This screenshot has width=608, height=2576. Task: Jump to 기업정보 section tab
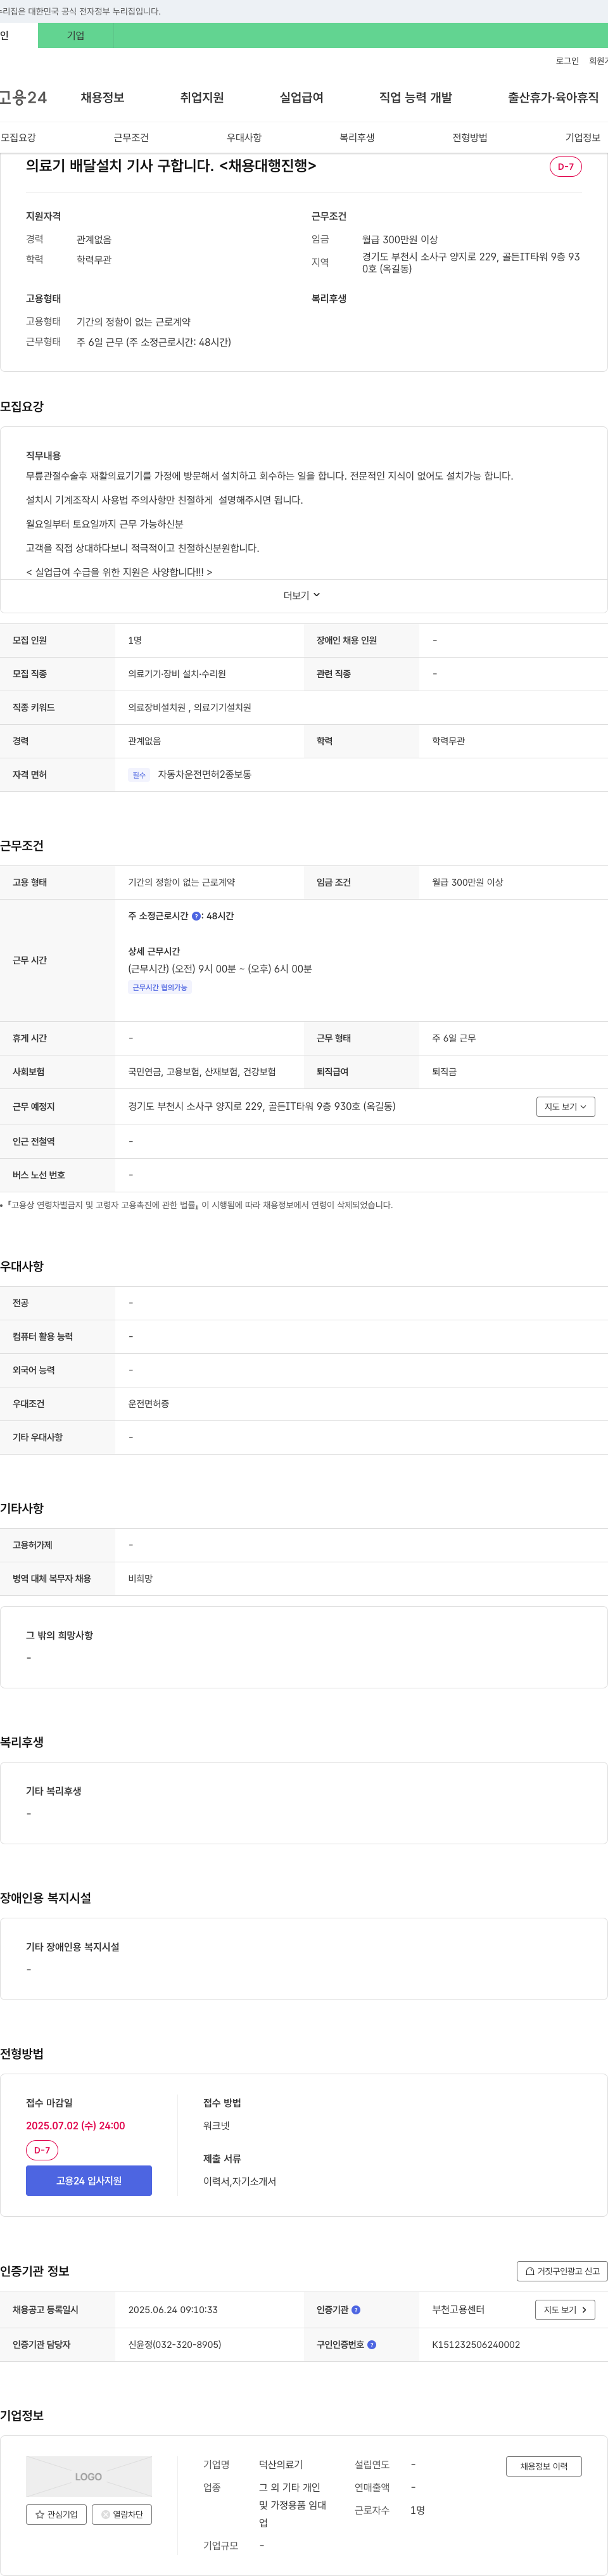pyautogui.click(x=583, y=137)
